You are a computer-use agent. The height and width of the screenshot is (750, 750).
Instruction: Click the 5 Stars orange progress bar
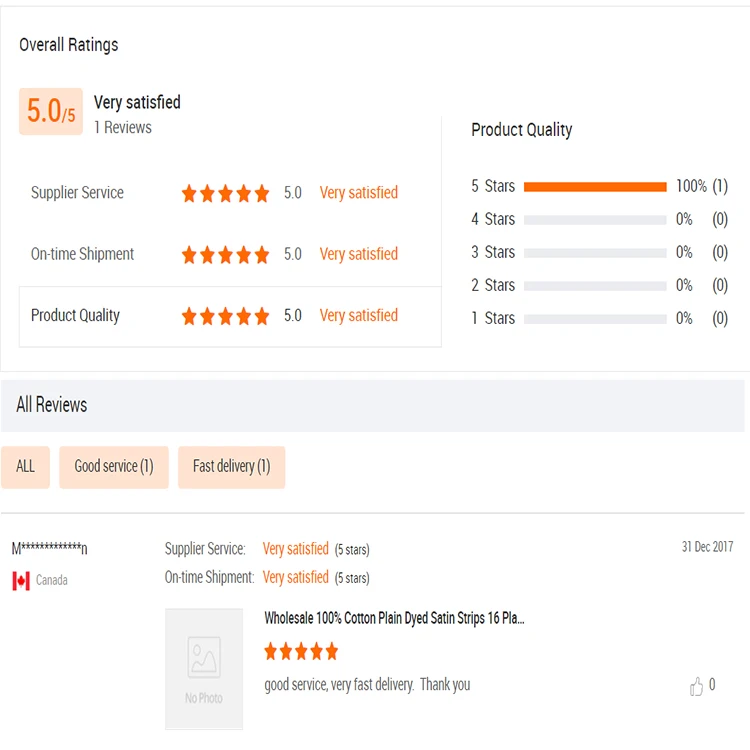595,187
